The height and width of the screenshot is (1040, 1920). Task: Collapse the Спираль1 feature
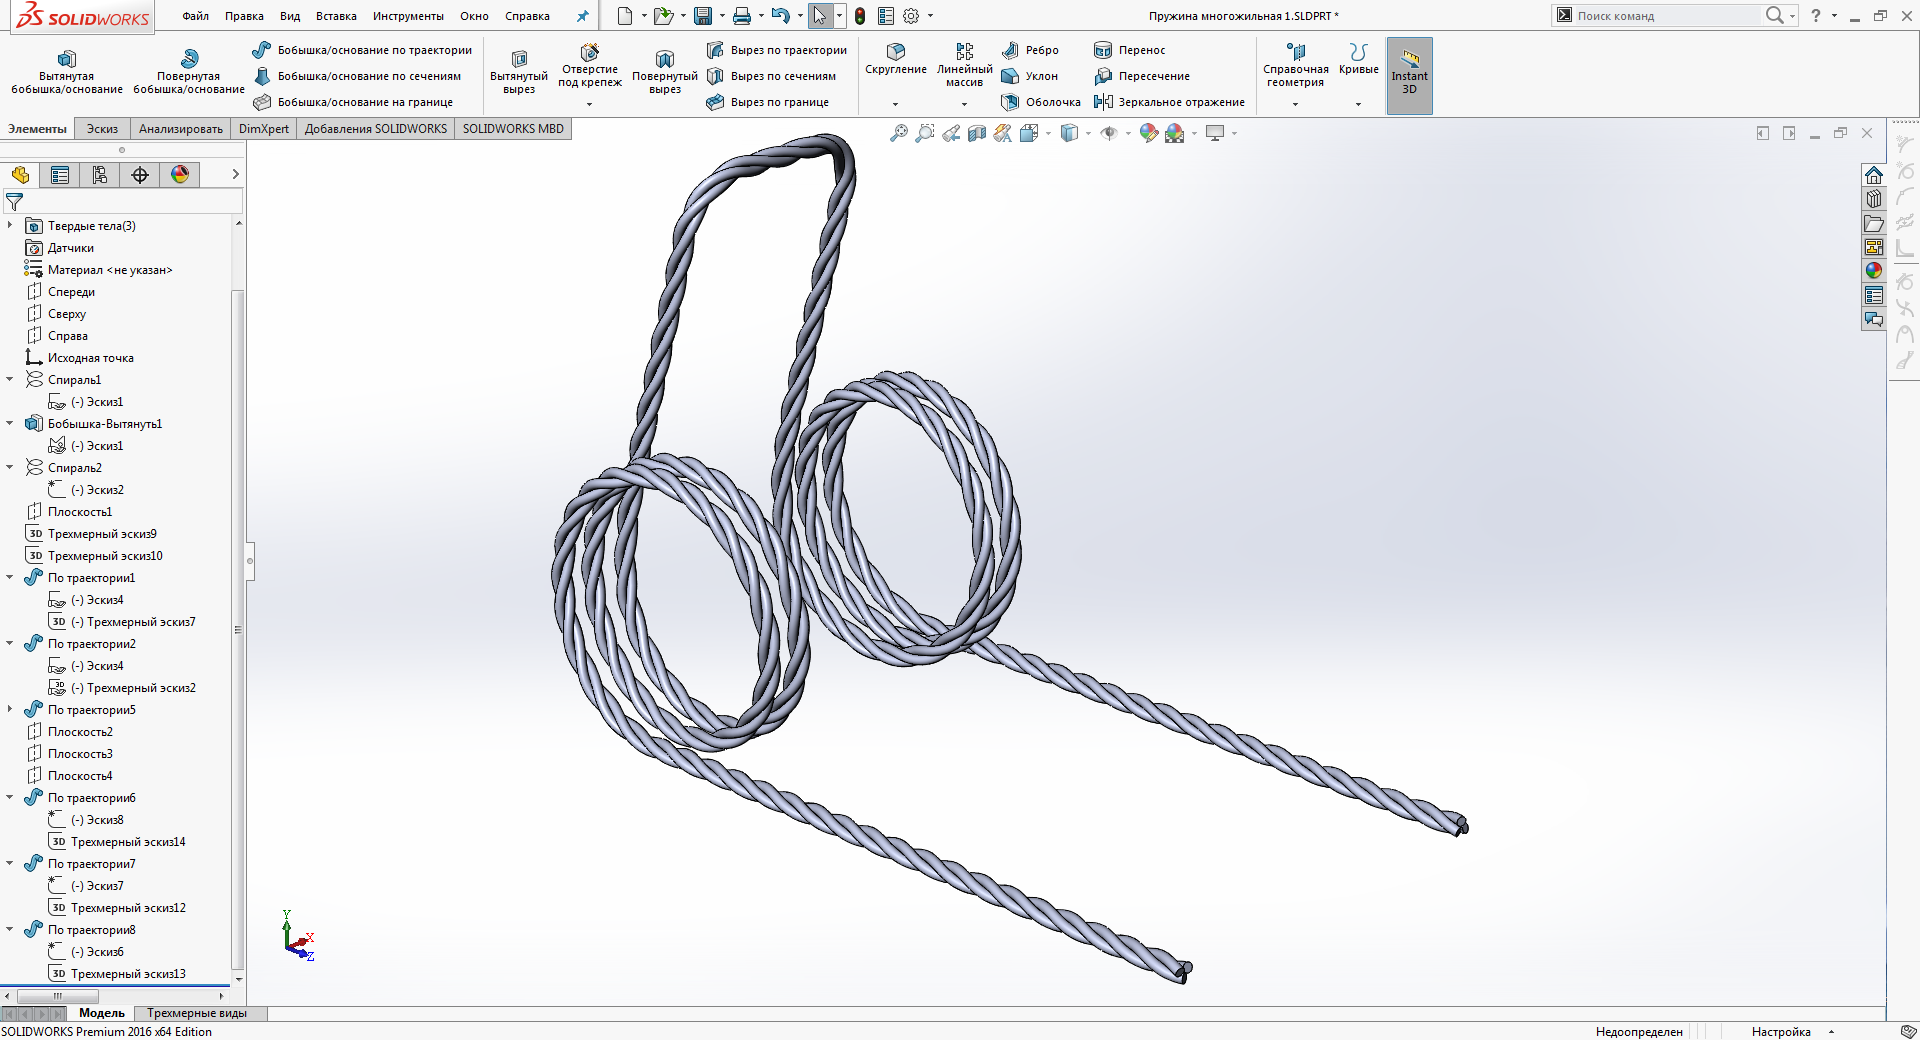tap(10, 380)
